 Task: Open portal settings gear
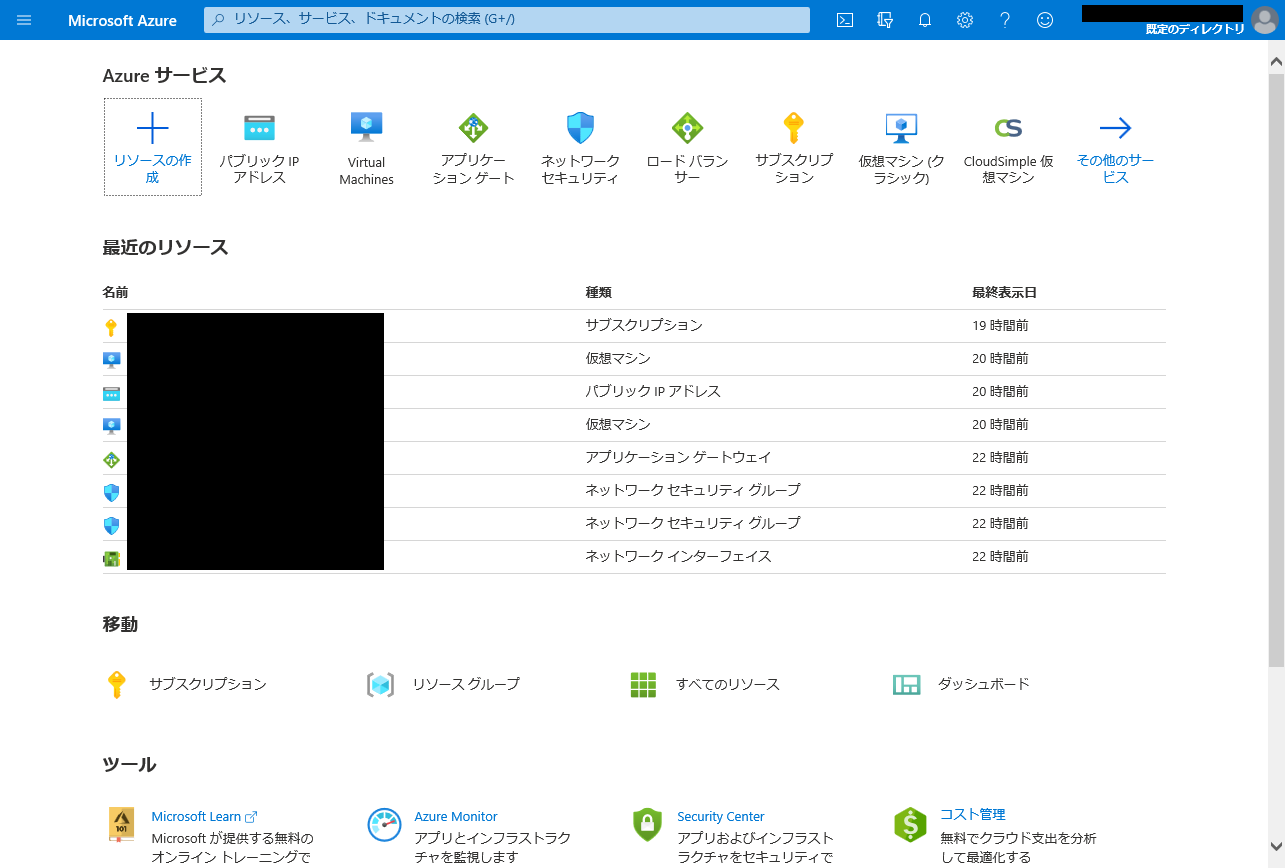965,20
